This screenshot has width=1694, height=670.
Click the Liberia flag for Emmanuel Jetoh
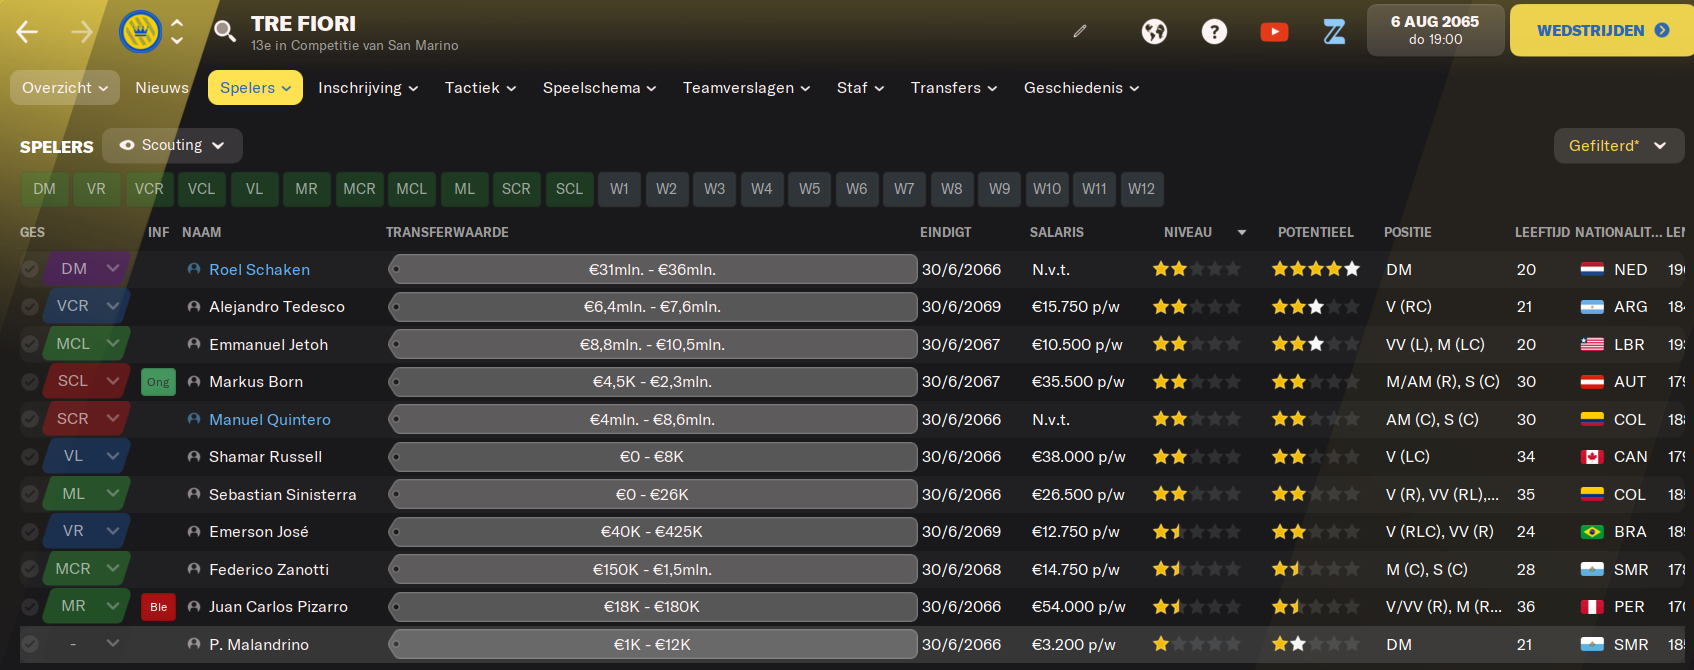coord(1592,345)
